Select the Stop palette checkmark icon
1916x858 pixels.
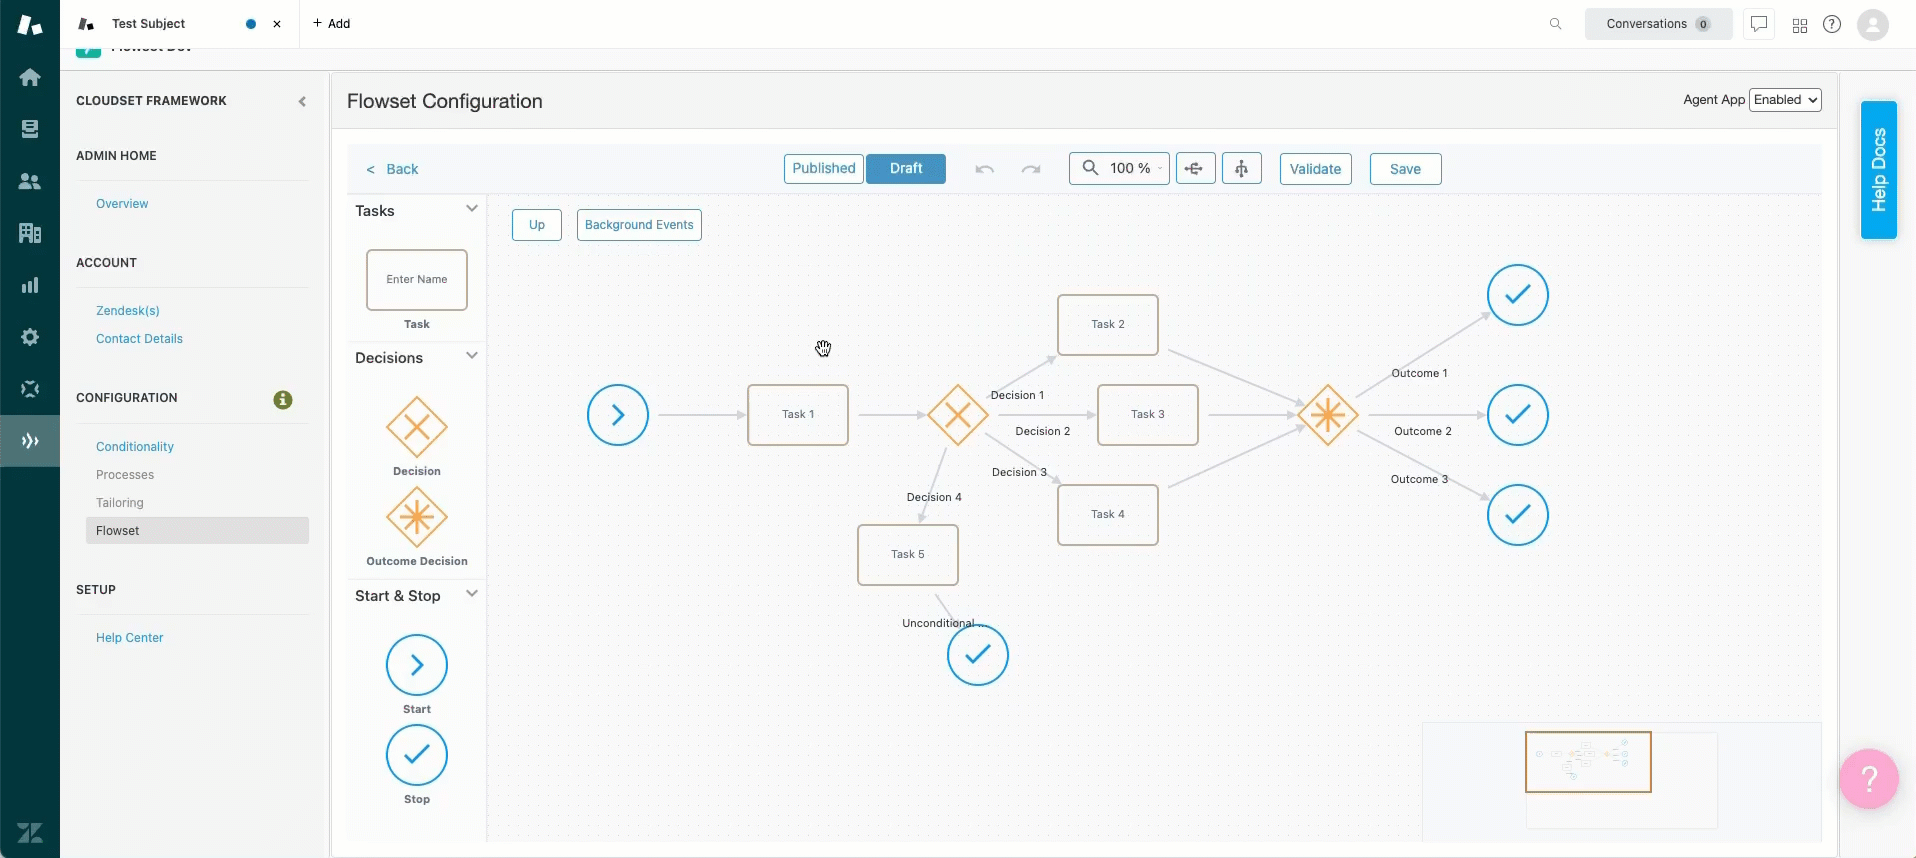click(x=417, y=755)
